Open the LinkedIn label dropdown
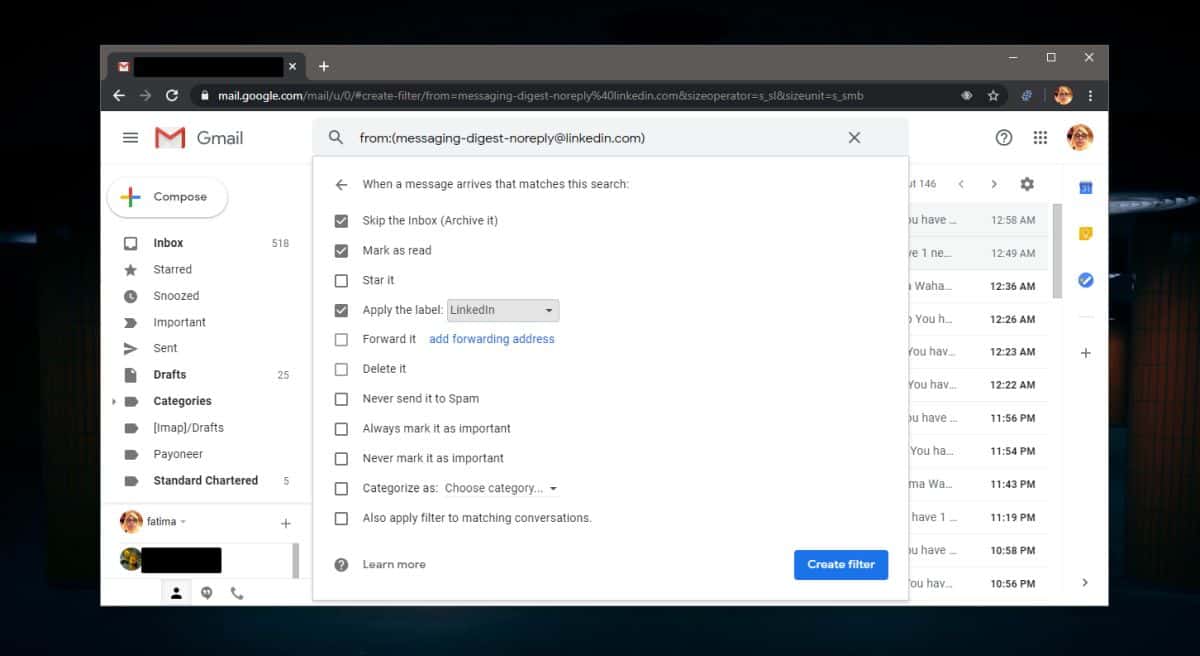 pos(503,310)
